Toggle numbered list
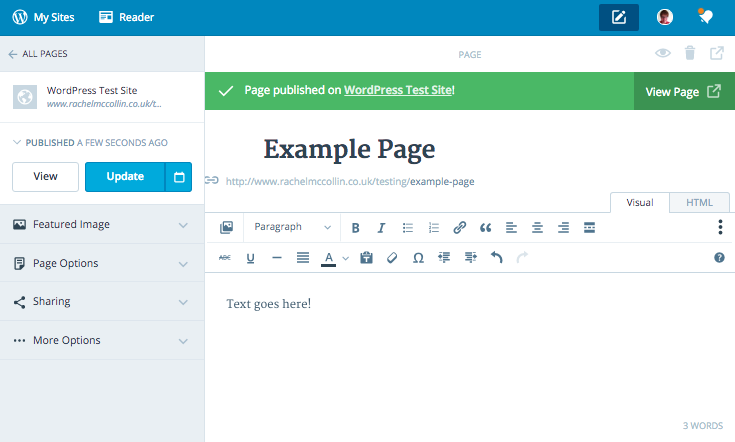Image resolution: width=735 pixels, height=442 pixels. point(434,228)
